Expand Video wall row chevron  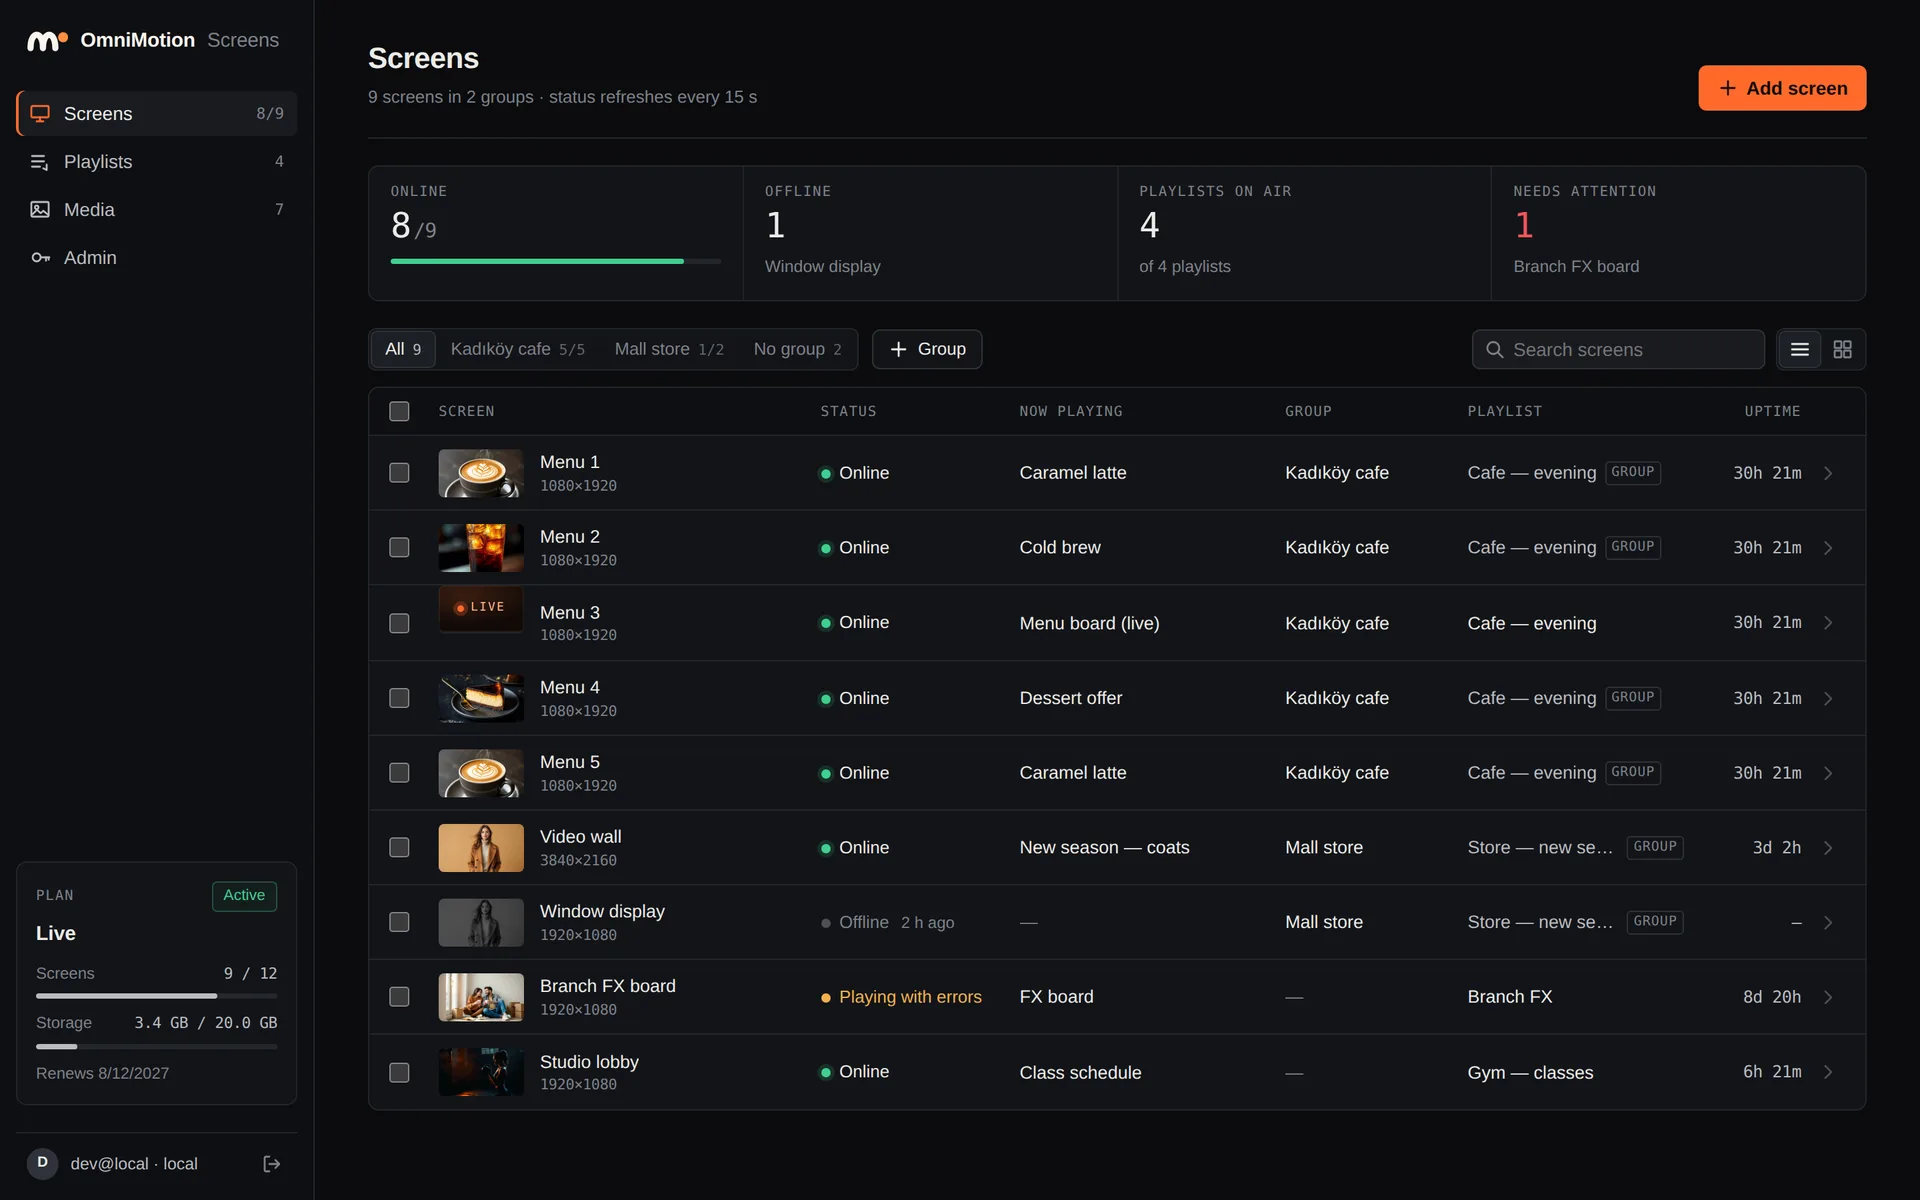(1828, 848)
